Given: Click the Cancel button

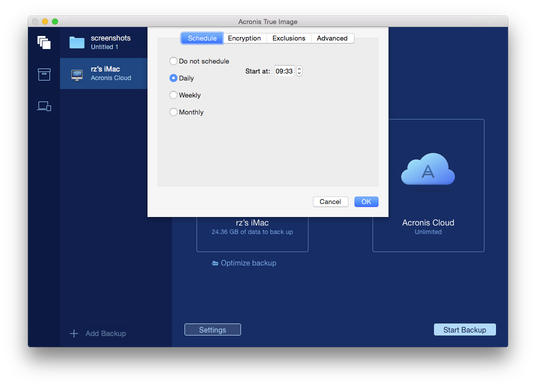Looking at the screenshot, I should 331,202.
